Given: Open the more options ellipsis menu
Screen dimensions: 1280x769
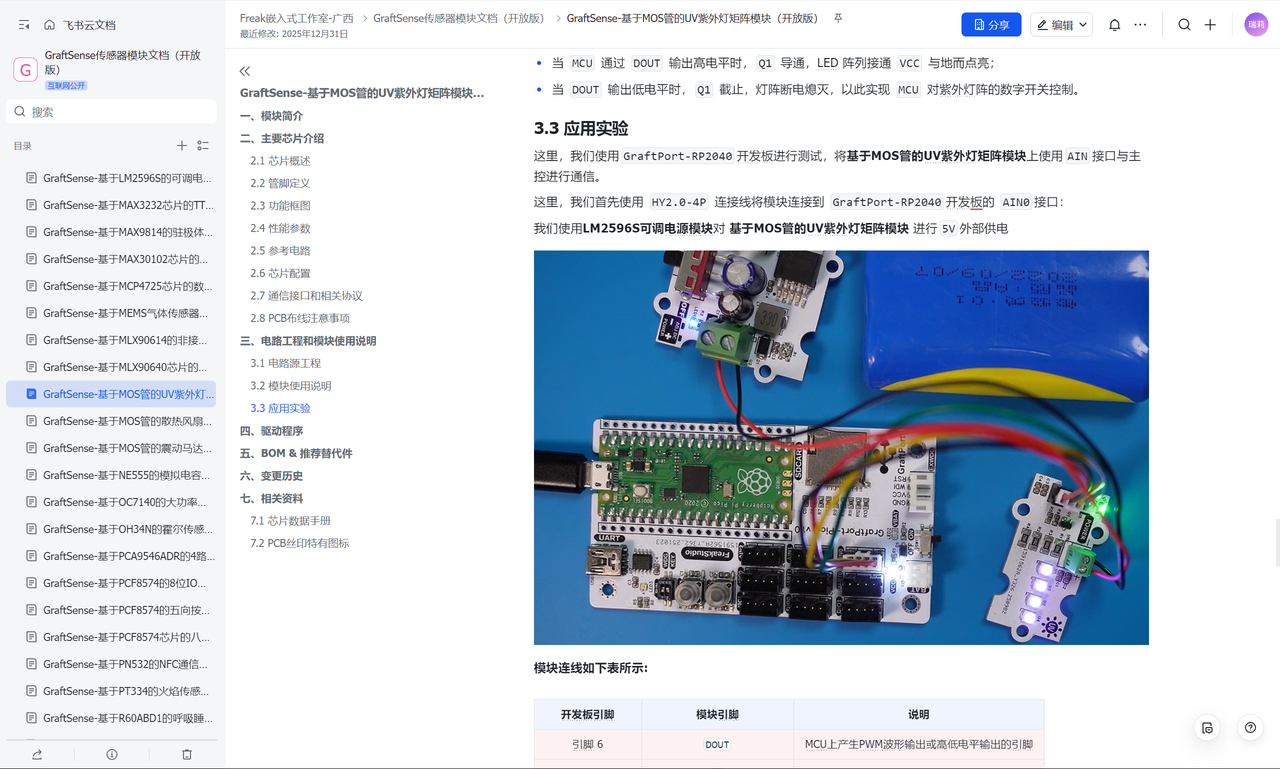Looking at the screenshot, I should click(1140, 25).
